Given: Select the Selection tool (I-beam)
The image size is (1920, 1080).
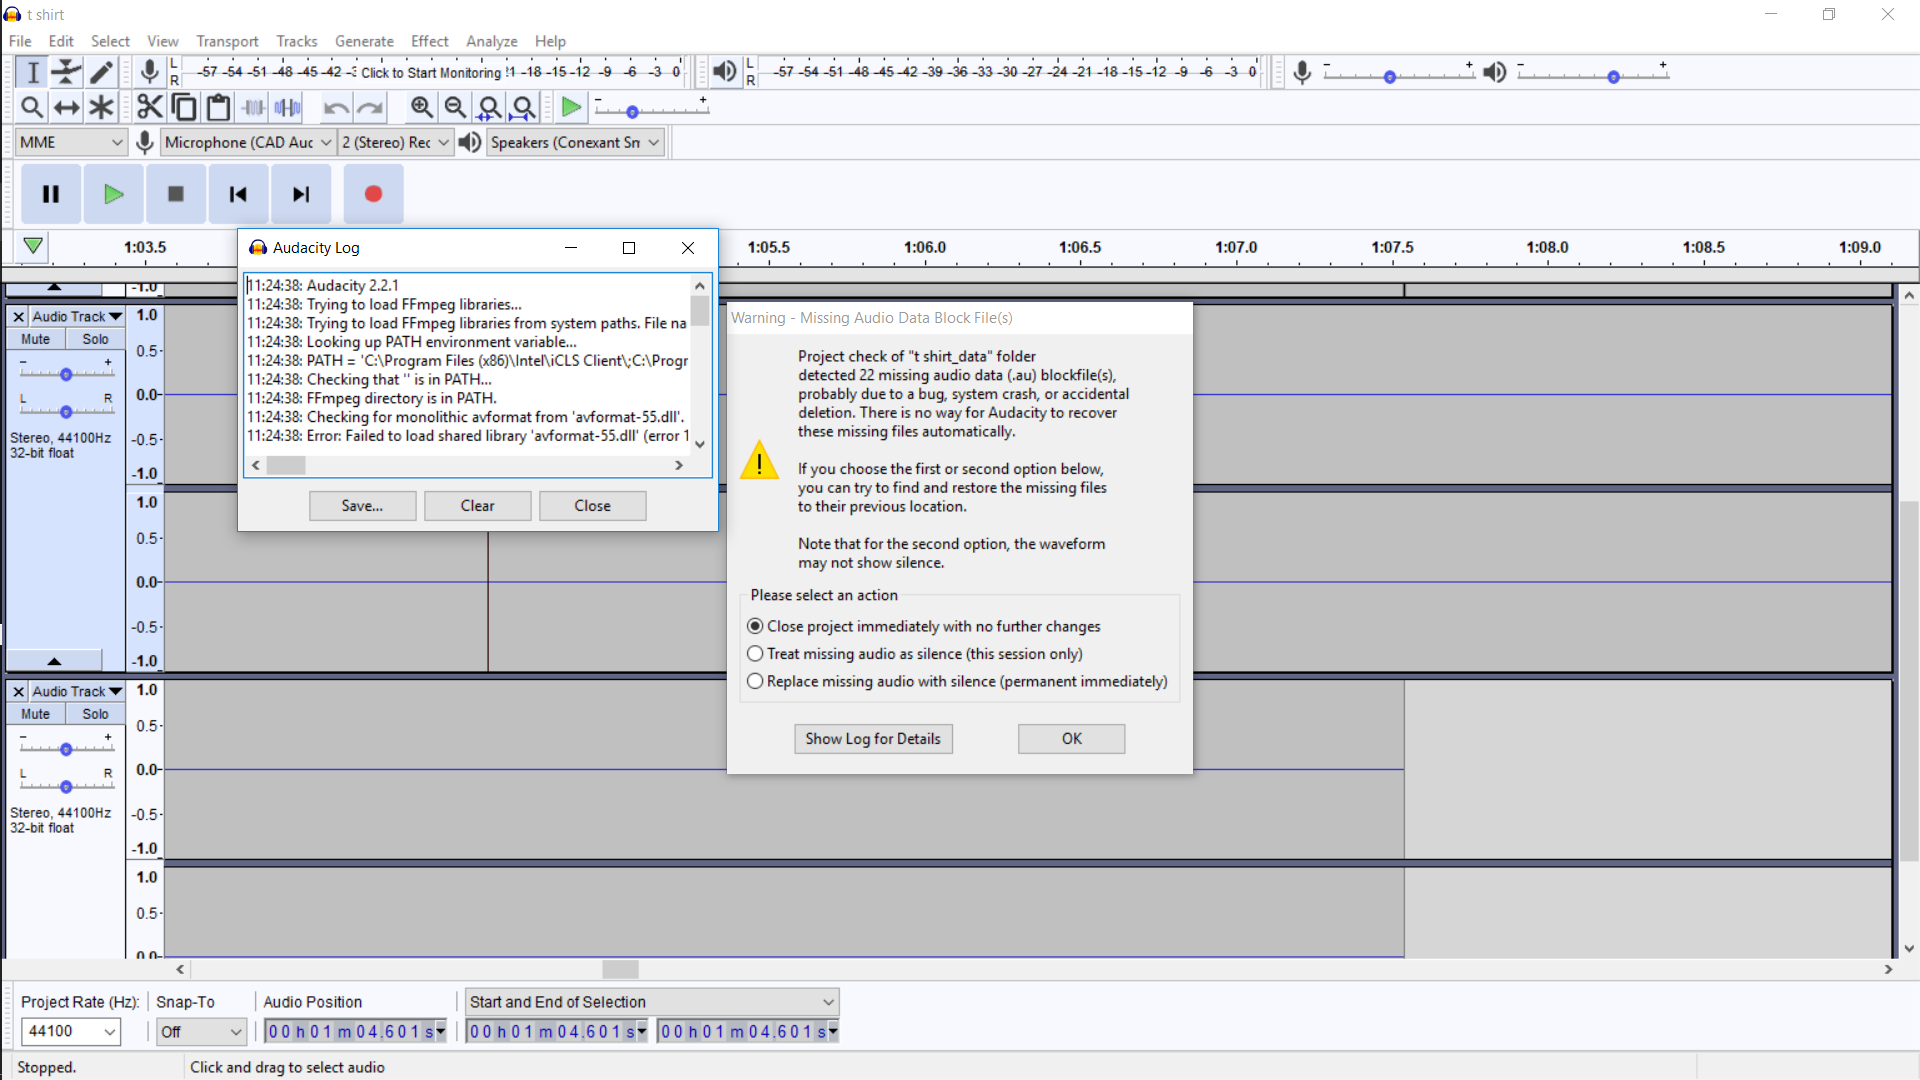Looking at the screenshot, I should (32, 72).
